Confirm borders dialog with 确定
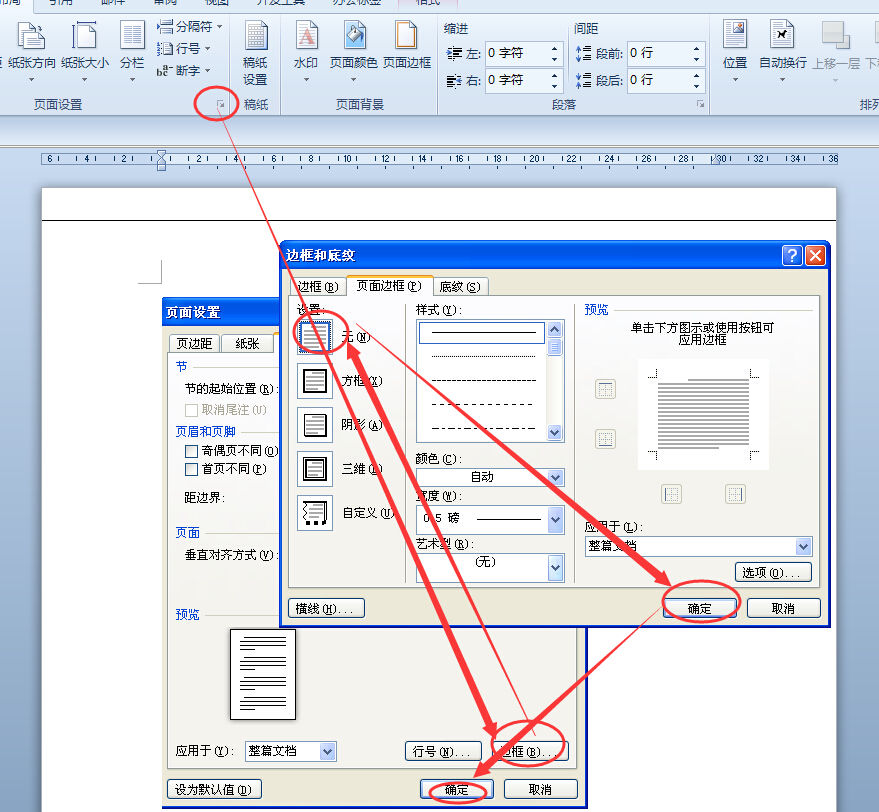 (x=700, y=608)
